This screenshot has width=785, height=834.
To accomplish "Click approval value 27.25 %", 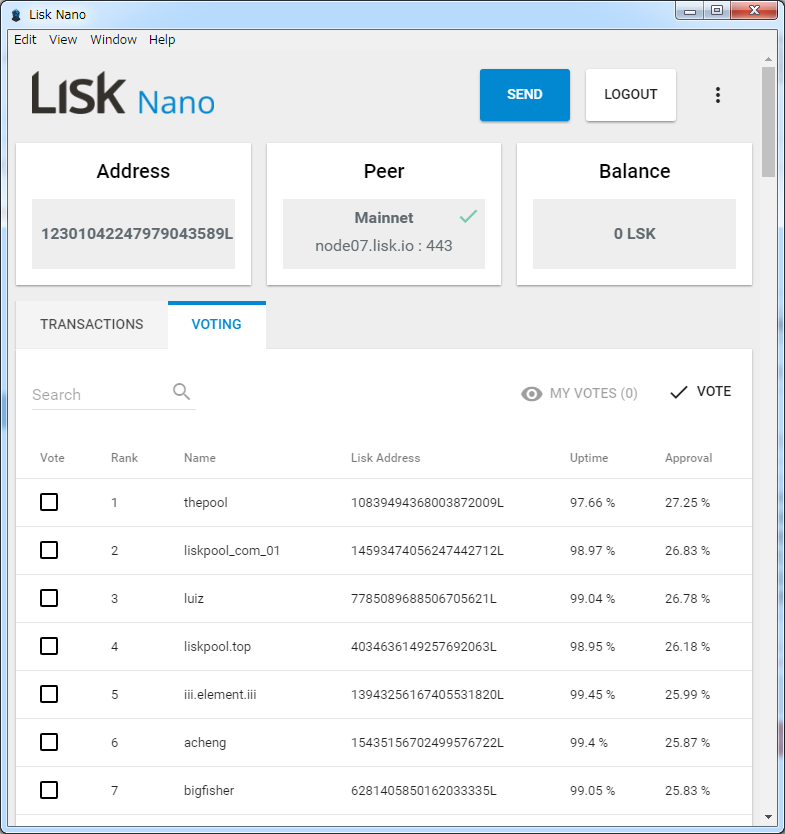I will [687, 503].
